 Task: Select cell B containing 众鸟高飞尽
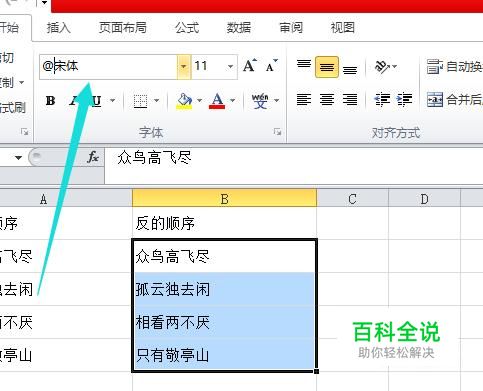click(224, 256)
